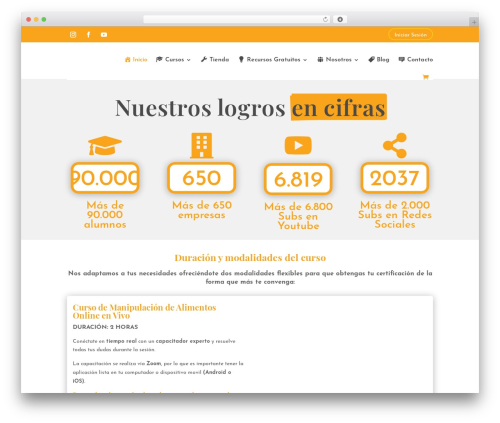Open the Instagram social icon
The image size is (500, 423).
coord(73,35)
